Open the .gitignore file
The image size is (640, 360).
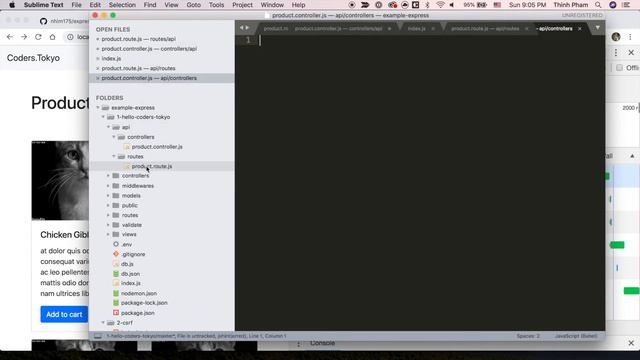coord(133,254)
